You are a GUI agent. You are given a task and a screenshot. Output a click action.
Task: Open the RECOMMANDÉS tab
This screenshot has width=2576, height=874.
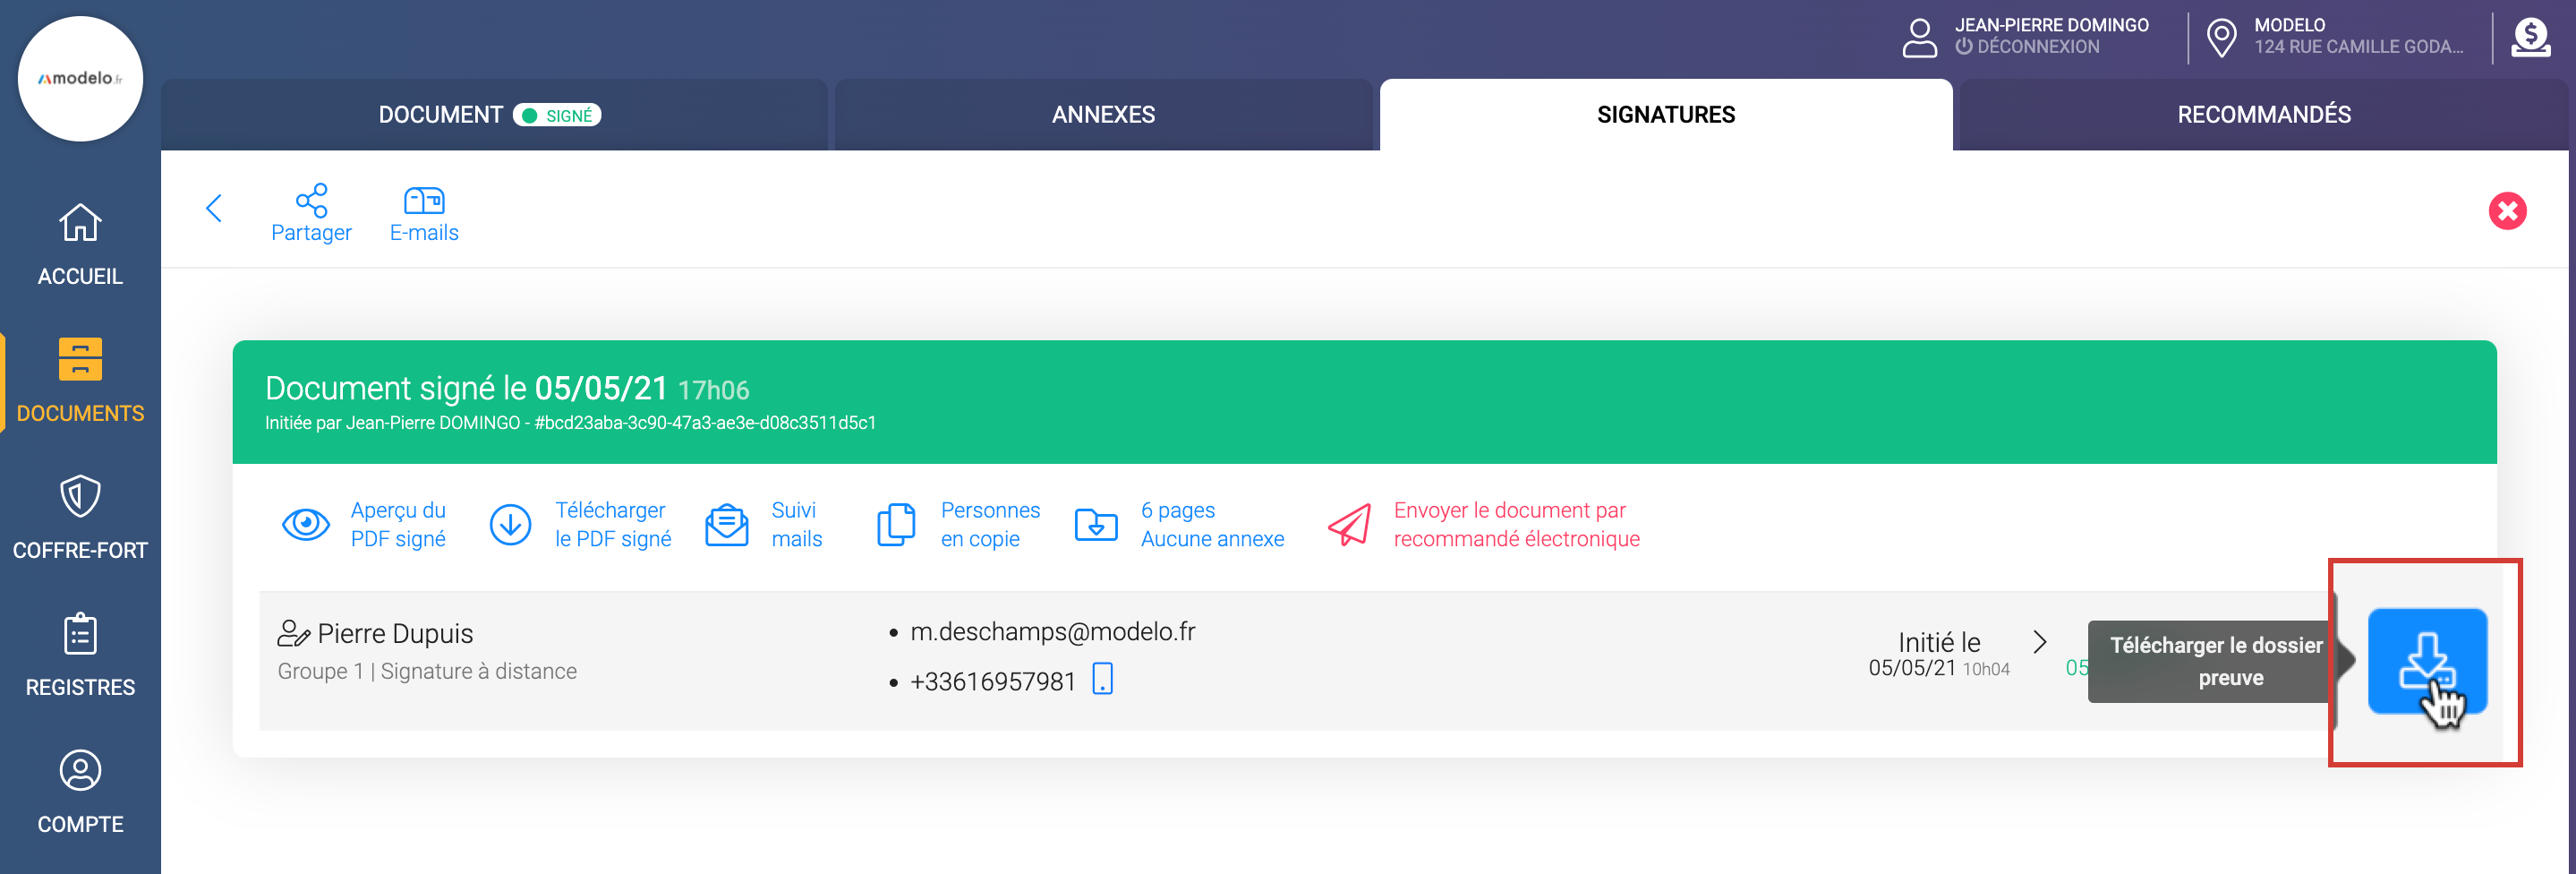(x=2263, y=115)
